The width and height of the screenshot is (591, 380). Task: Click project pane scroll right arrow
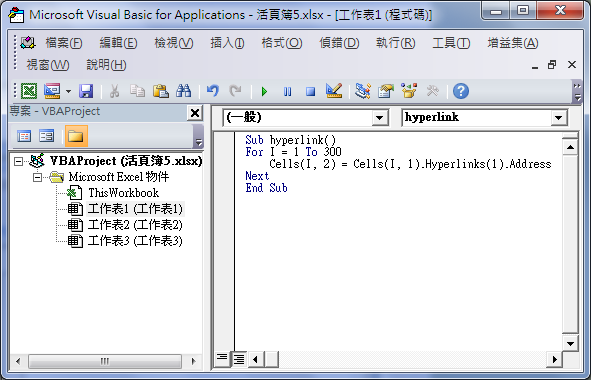pos(193,361)
